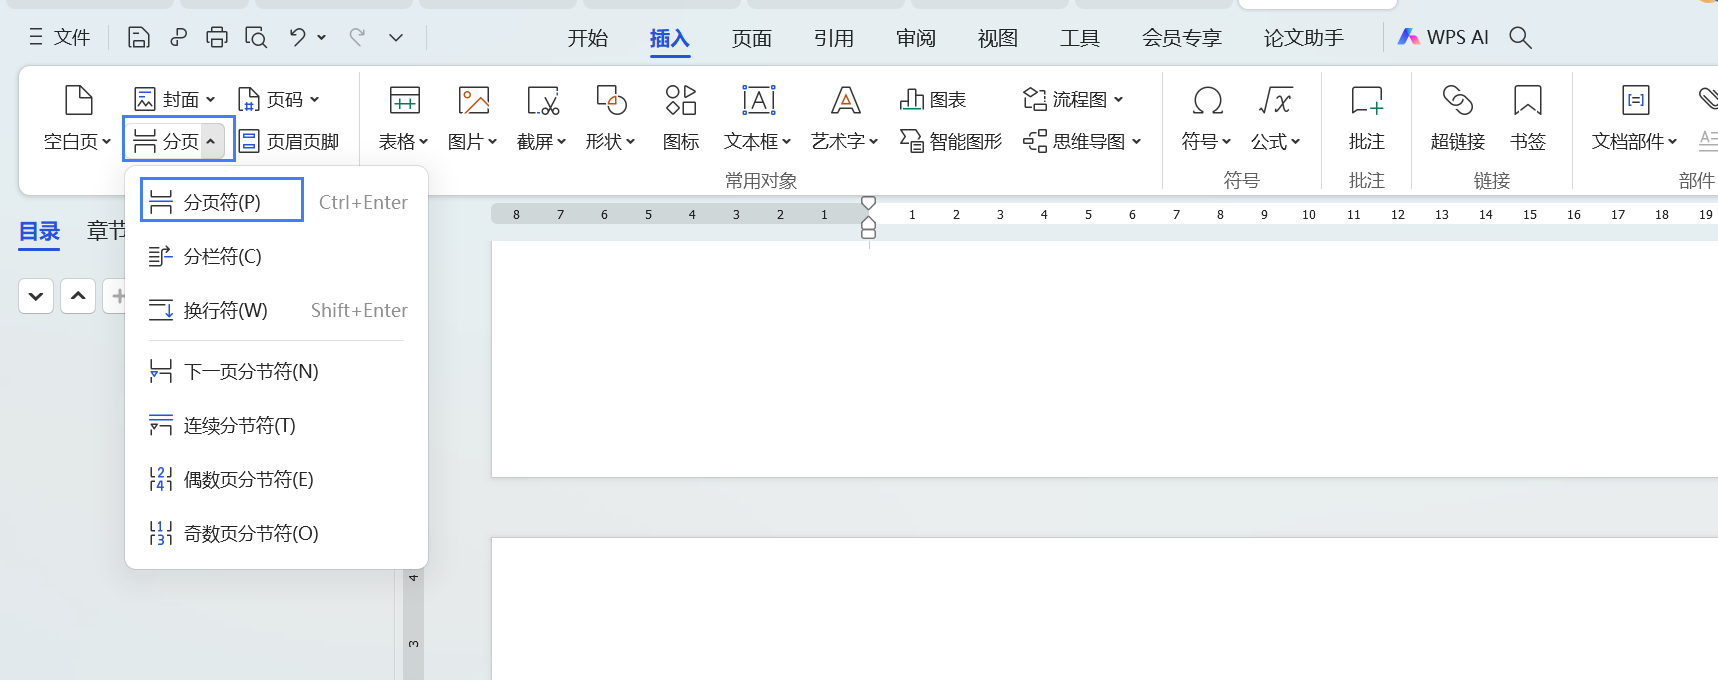Click the Icons library button
This screenshot has height=680, width=1718.
click(681, 114)
